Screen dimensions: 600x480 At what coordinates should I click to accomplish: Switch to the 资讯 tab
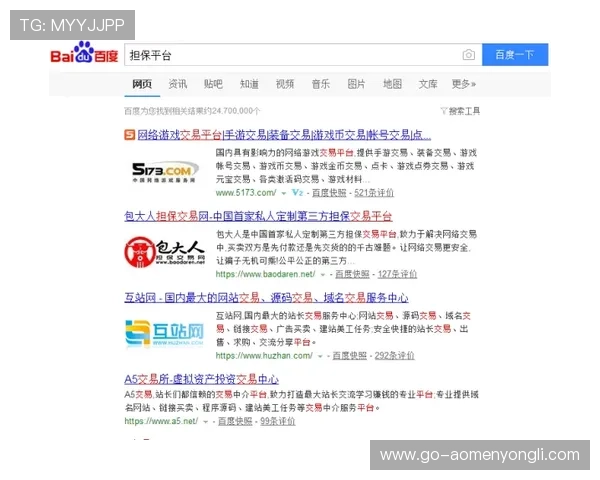(178, 84)
